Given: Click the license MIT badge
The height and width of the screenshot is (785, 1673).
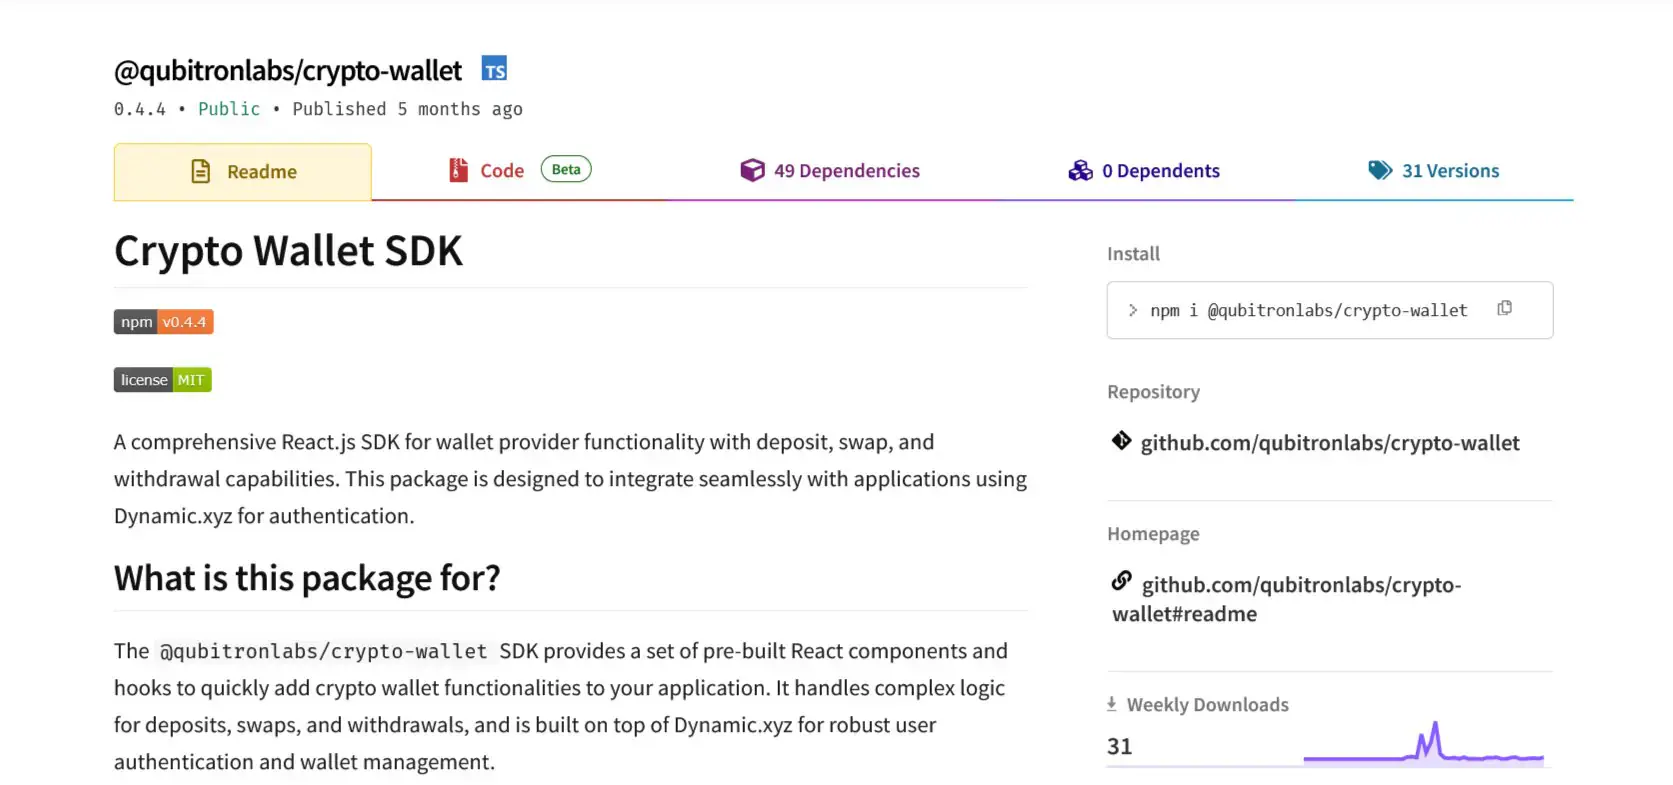Looking at the screenshot, I should (x=163, y=380).
